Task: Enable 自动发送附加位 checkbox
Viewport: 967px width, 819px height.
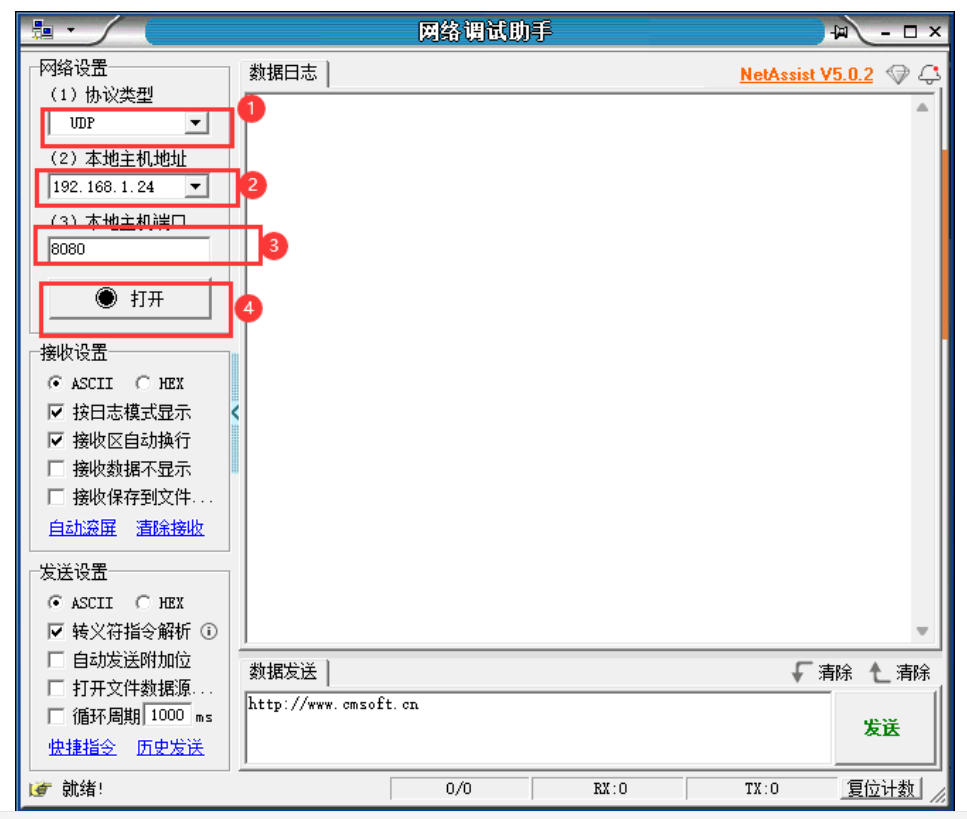Action: click(x=56, y=660)
